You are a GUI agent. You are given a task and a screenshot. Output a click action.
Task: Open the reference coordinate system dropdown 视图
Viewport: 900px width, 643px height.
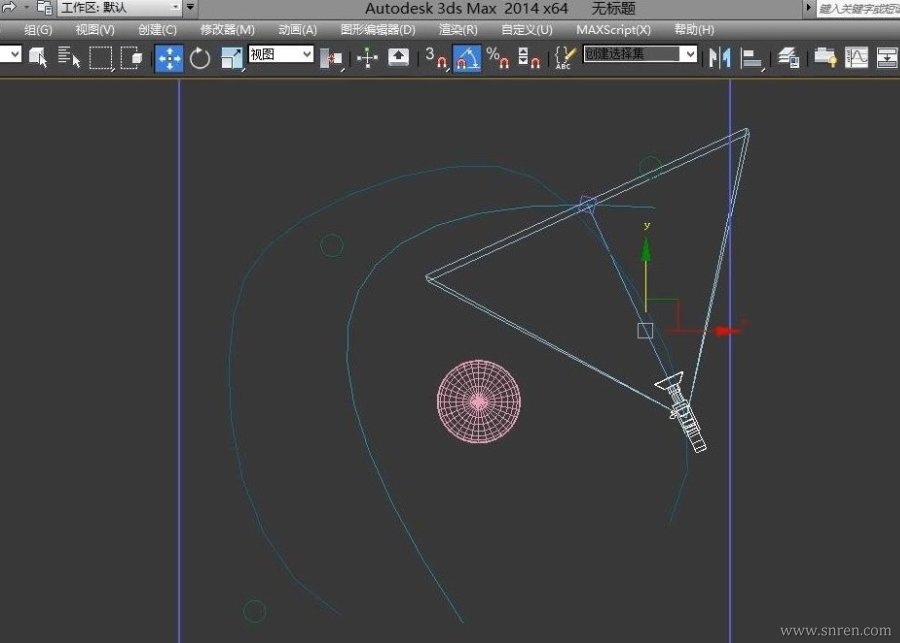tap(281, 54)
